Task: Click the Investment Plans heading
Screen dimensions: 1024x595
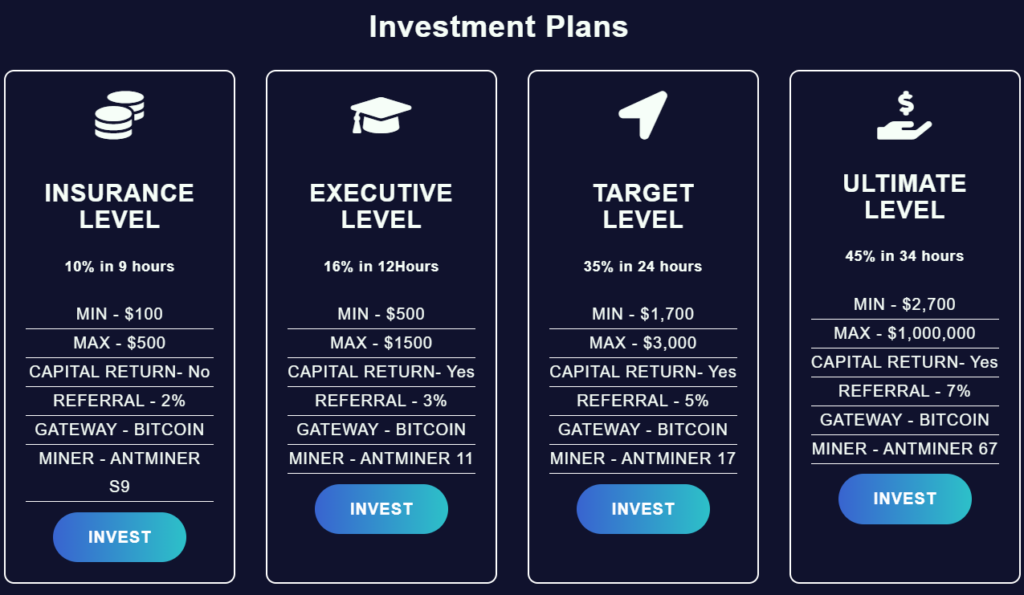Action: pos(498,26)
